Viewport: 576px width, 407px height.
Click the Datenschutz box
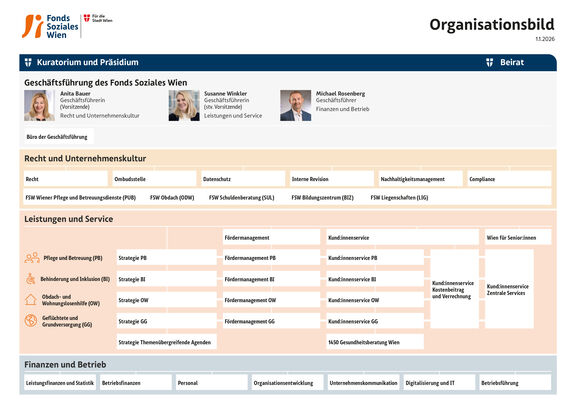[x=243, y=179]
